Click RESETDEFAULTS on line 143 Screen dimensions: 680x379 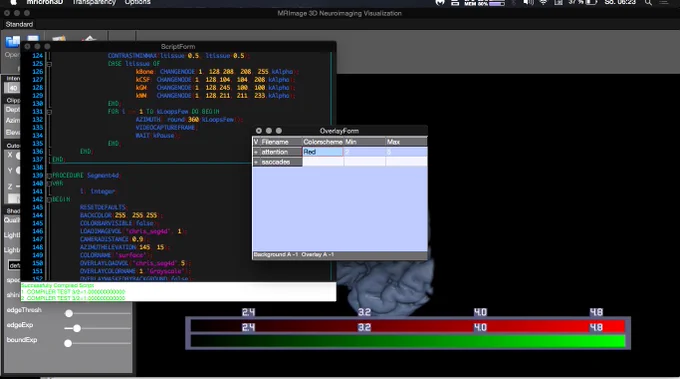[102, 207]
